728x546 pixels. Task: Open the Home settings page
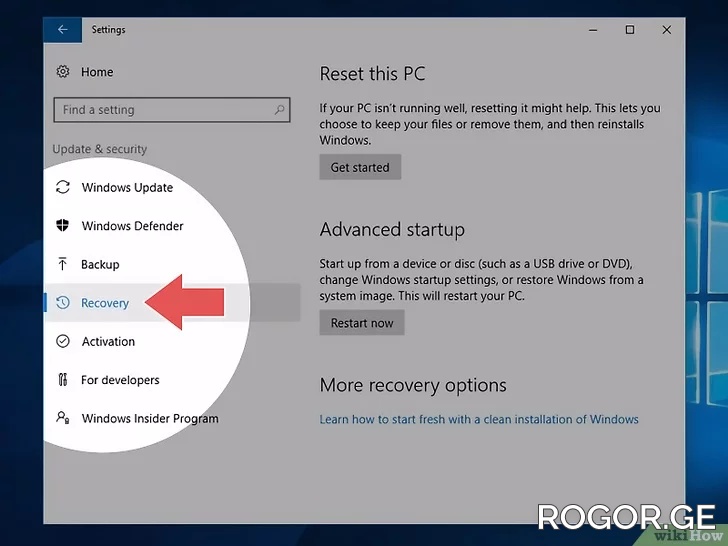(97, 72)
